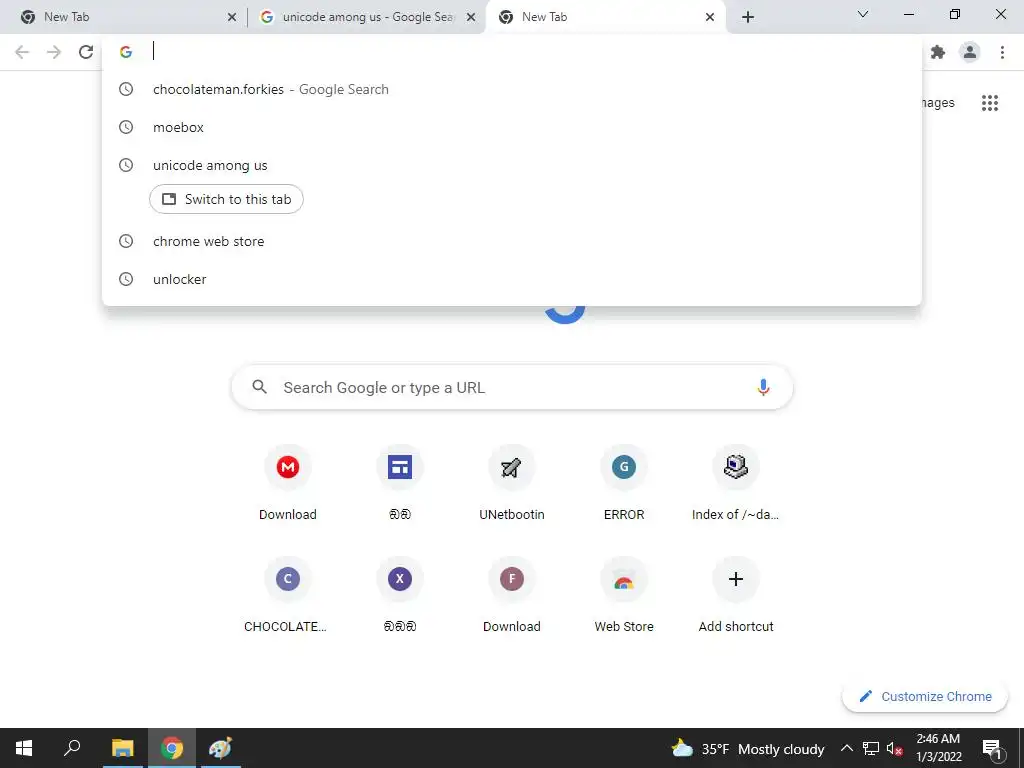Open the Google apps grid icon
The image size is (1024, 768).
pyautogui.click(x=990, y=103)
